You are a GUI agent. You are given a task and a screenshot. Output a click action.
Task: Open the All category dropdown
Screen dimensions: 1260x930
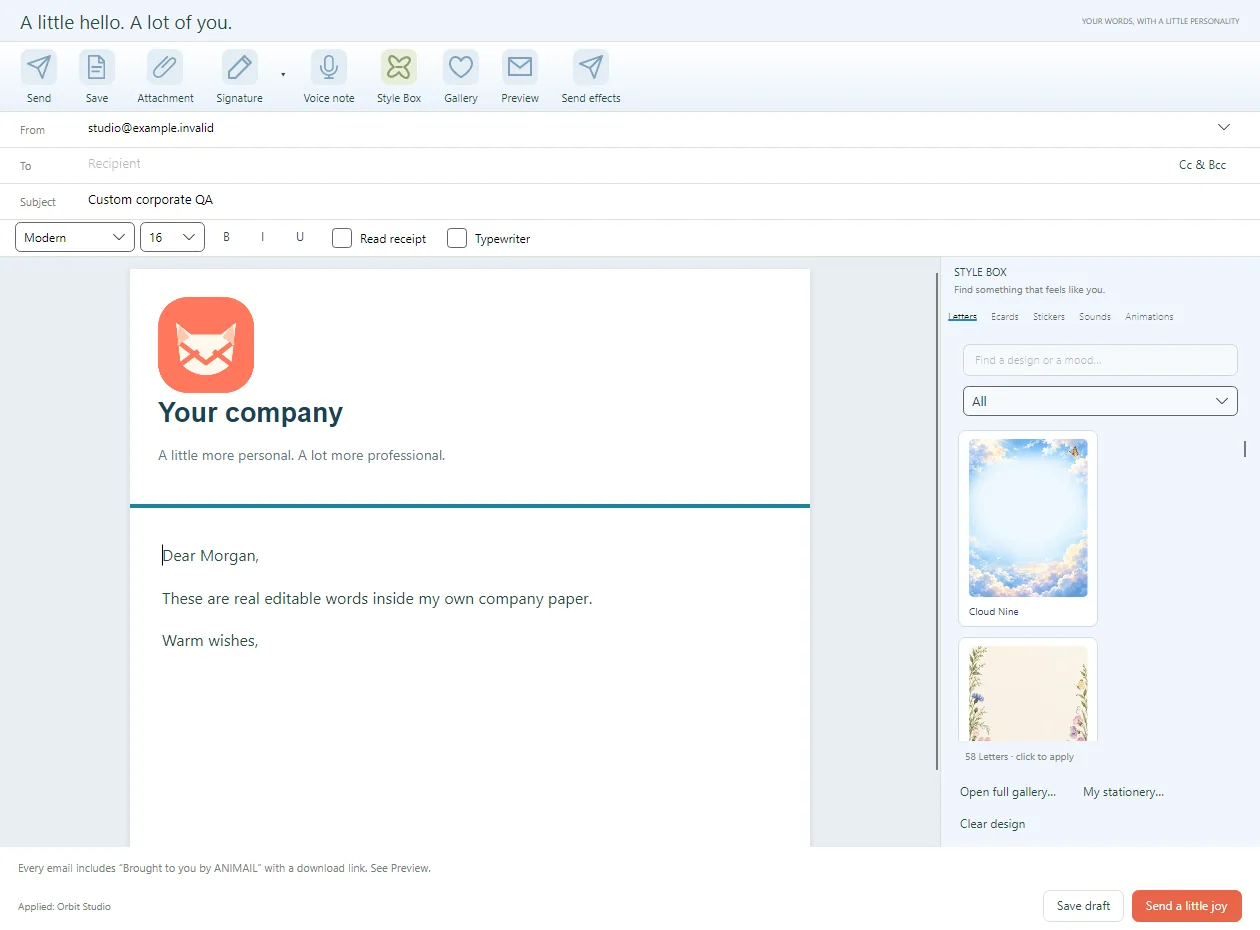pos(1100,401)
